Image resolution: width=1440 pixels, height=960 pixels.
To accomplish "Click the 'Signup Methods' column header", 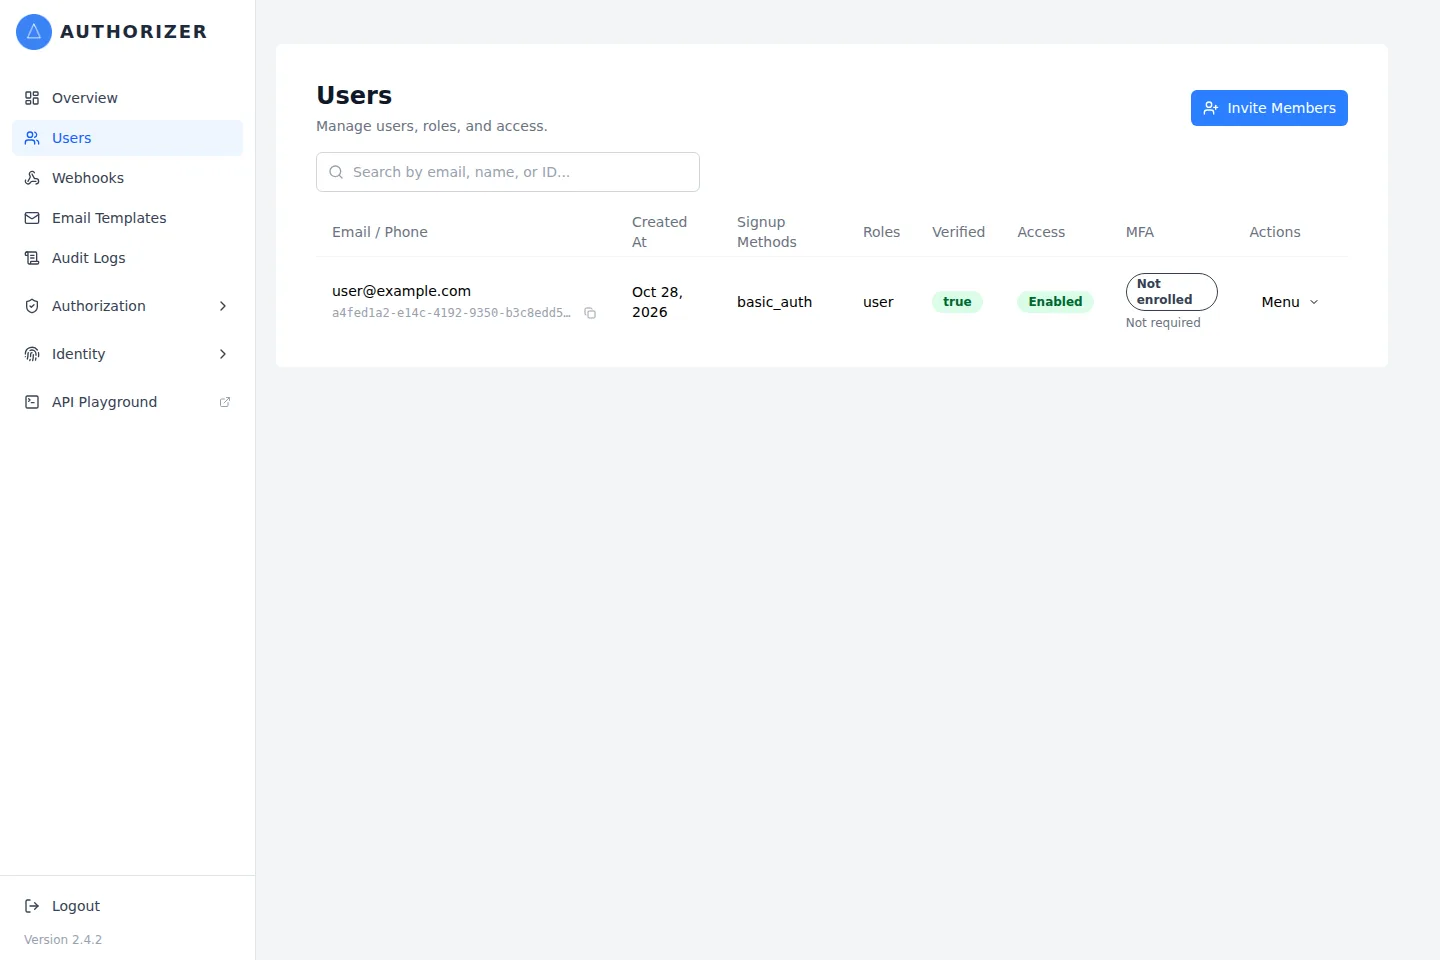I will [767, 232].
